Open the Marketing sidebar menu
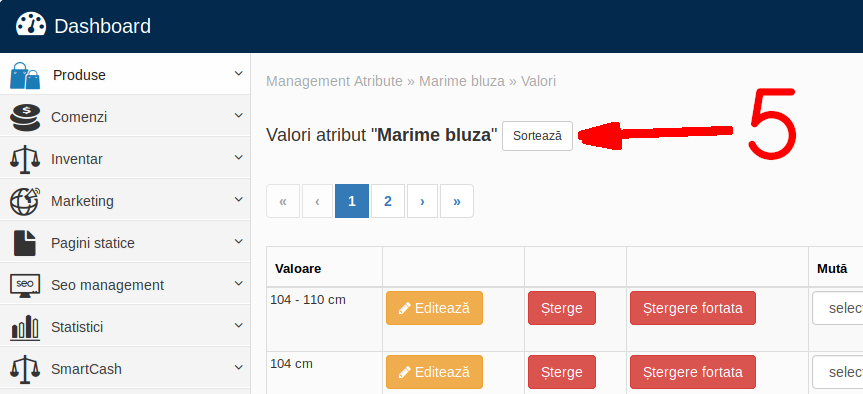The height and width of the screenshot is (394, 863). click(125, 201)
